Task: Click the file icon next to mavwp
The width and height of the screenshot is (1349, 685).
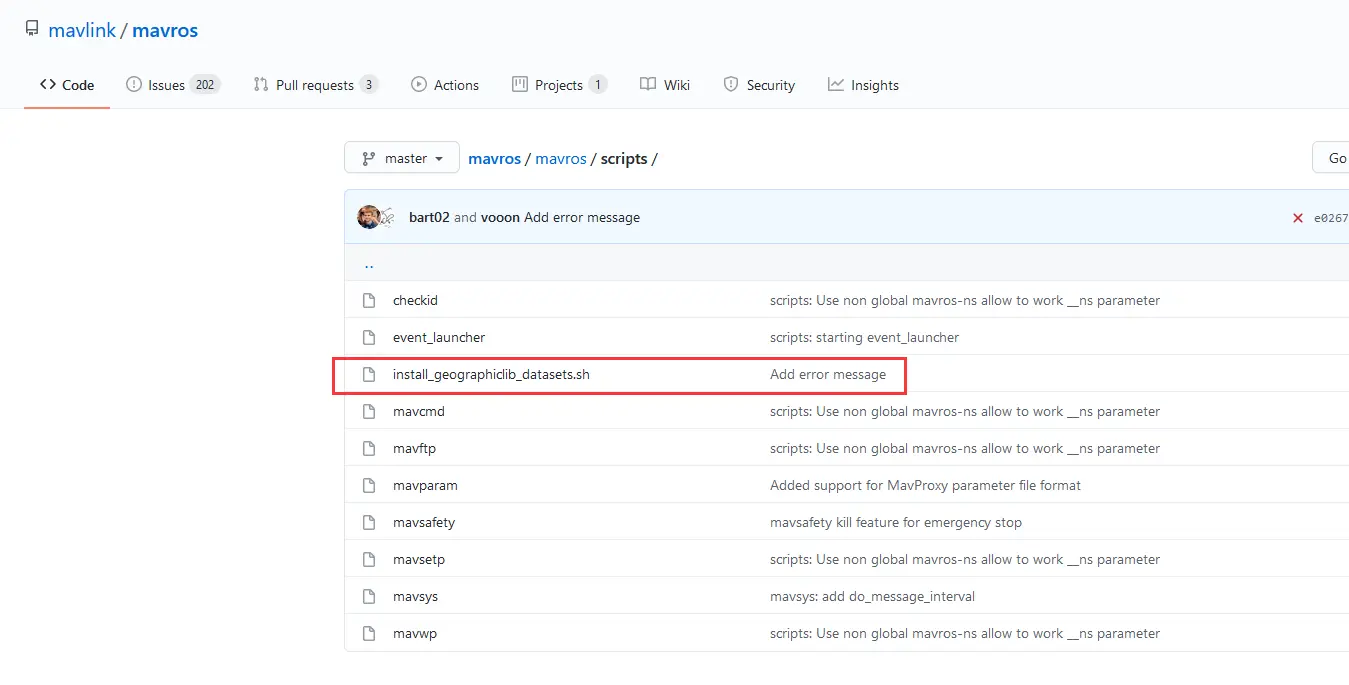Action: [369, 633]
